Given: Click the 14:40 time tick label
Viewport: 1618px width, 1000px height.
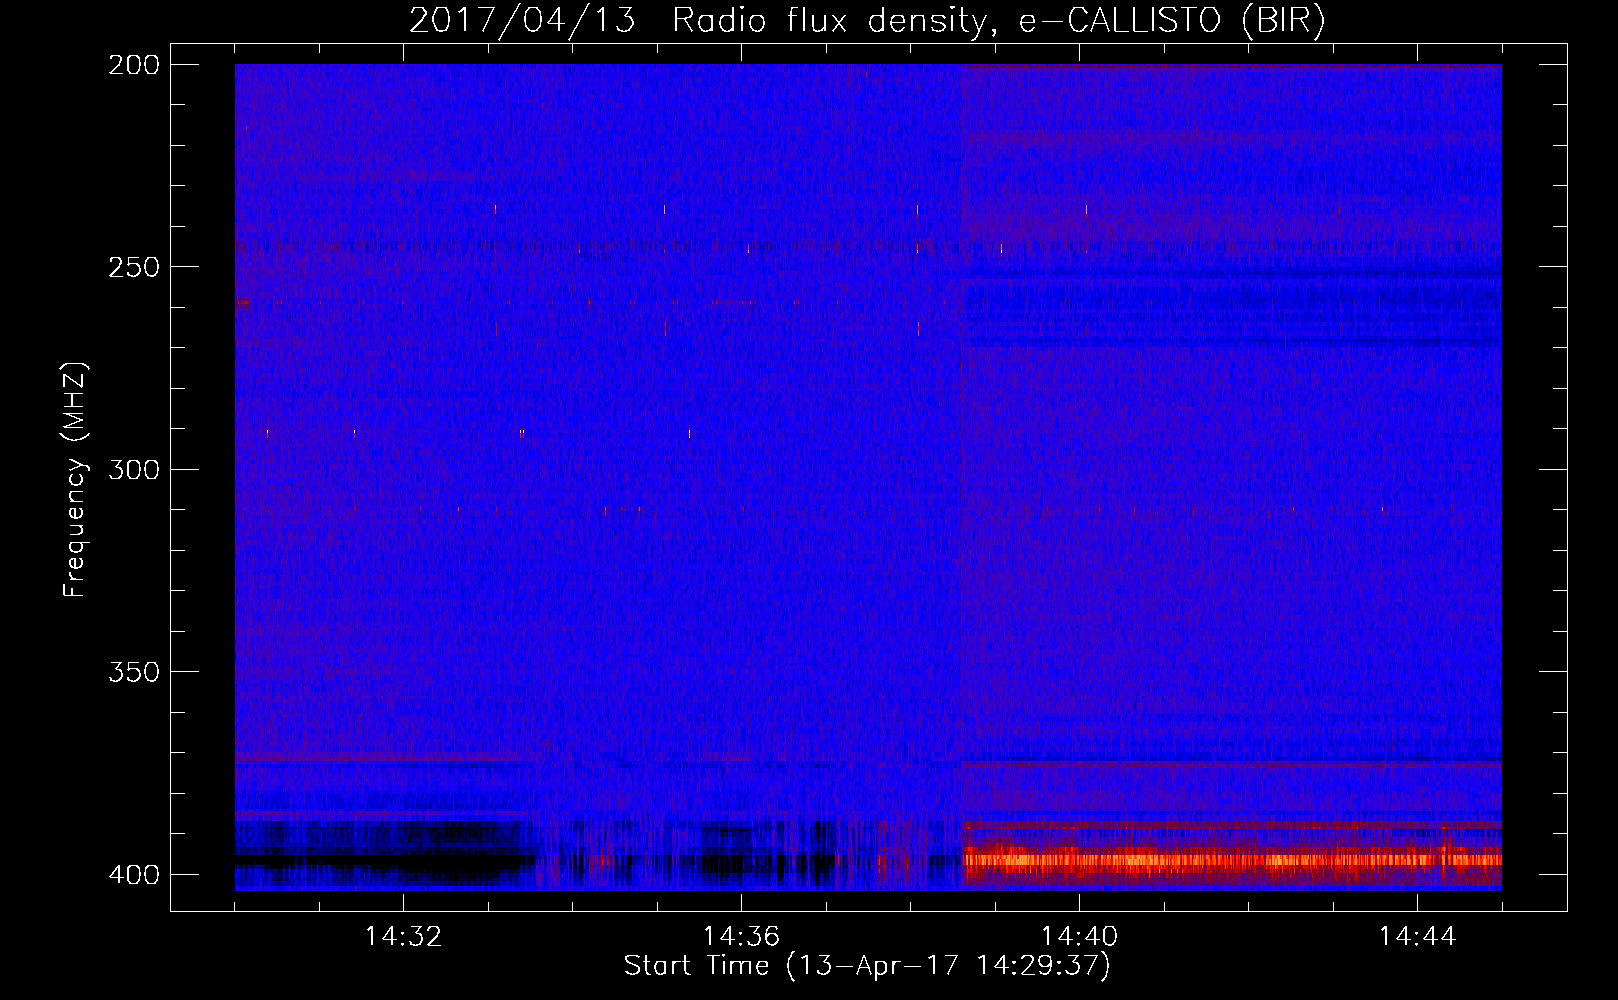Looking at the screenshot, I should [1079, 937].
